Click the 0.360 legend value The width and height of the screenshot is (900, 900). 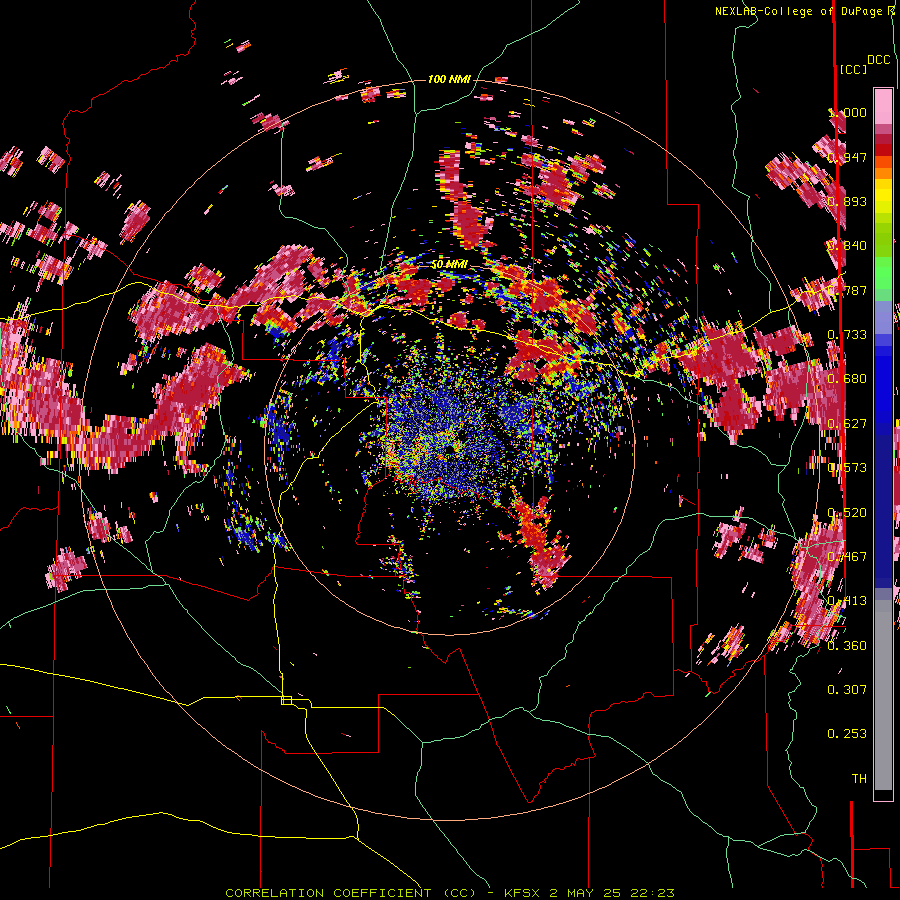847,646
